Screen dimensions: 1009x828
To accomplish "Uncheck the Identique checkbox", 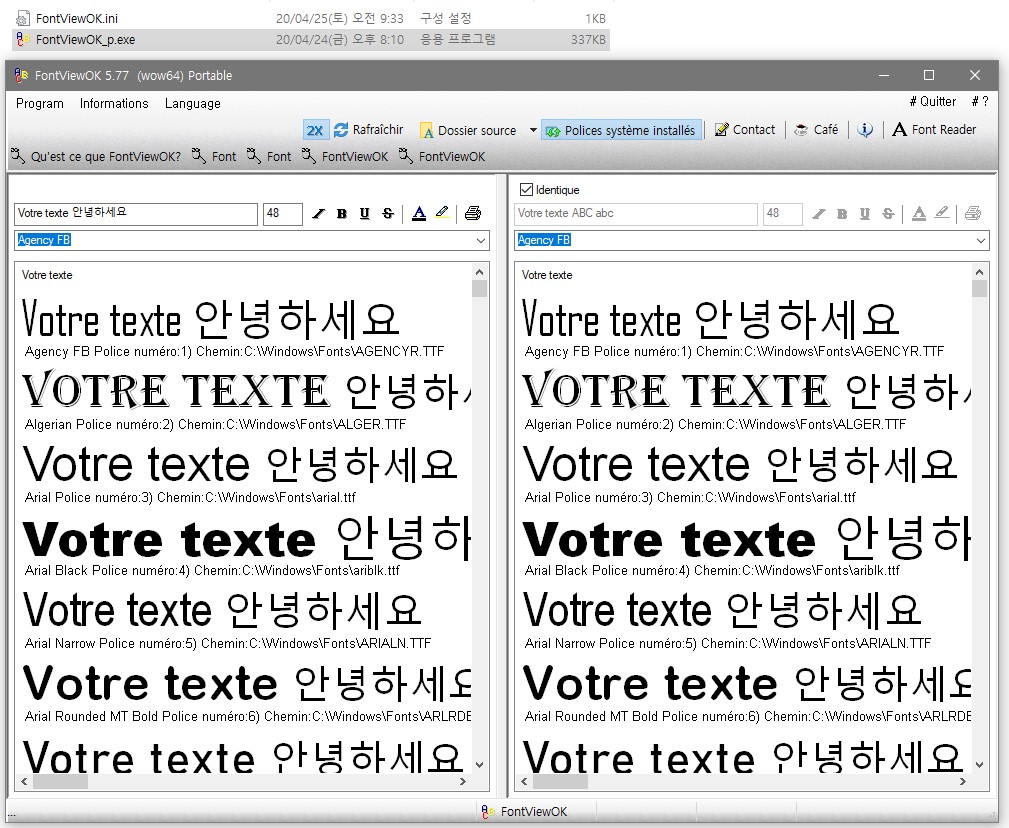I will (x=526, y=190).
